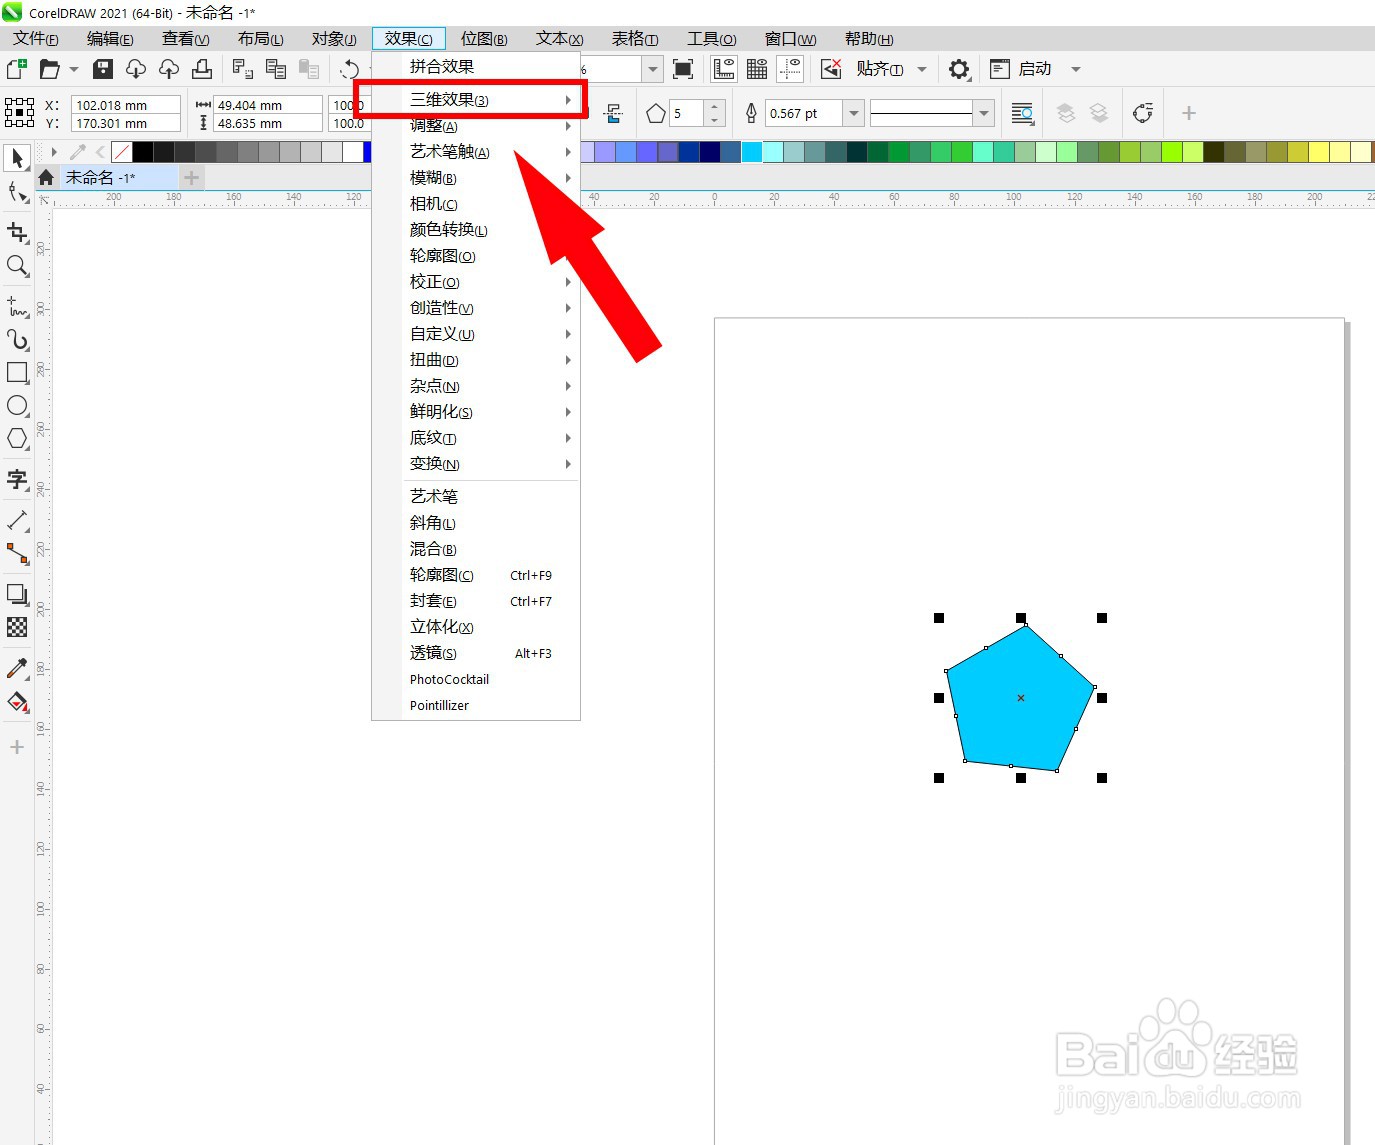Click the polygon sides field showing 5
Viewport: 1375px width, 1145px height.
[688, 113]
